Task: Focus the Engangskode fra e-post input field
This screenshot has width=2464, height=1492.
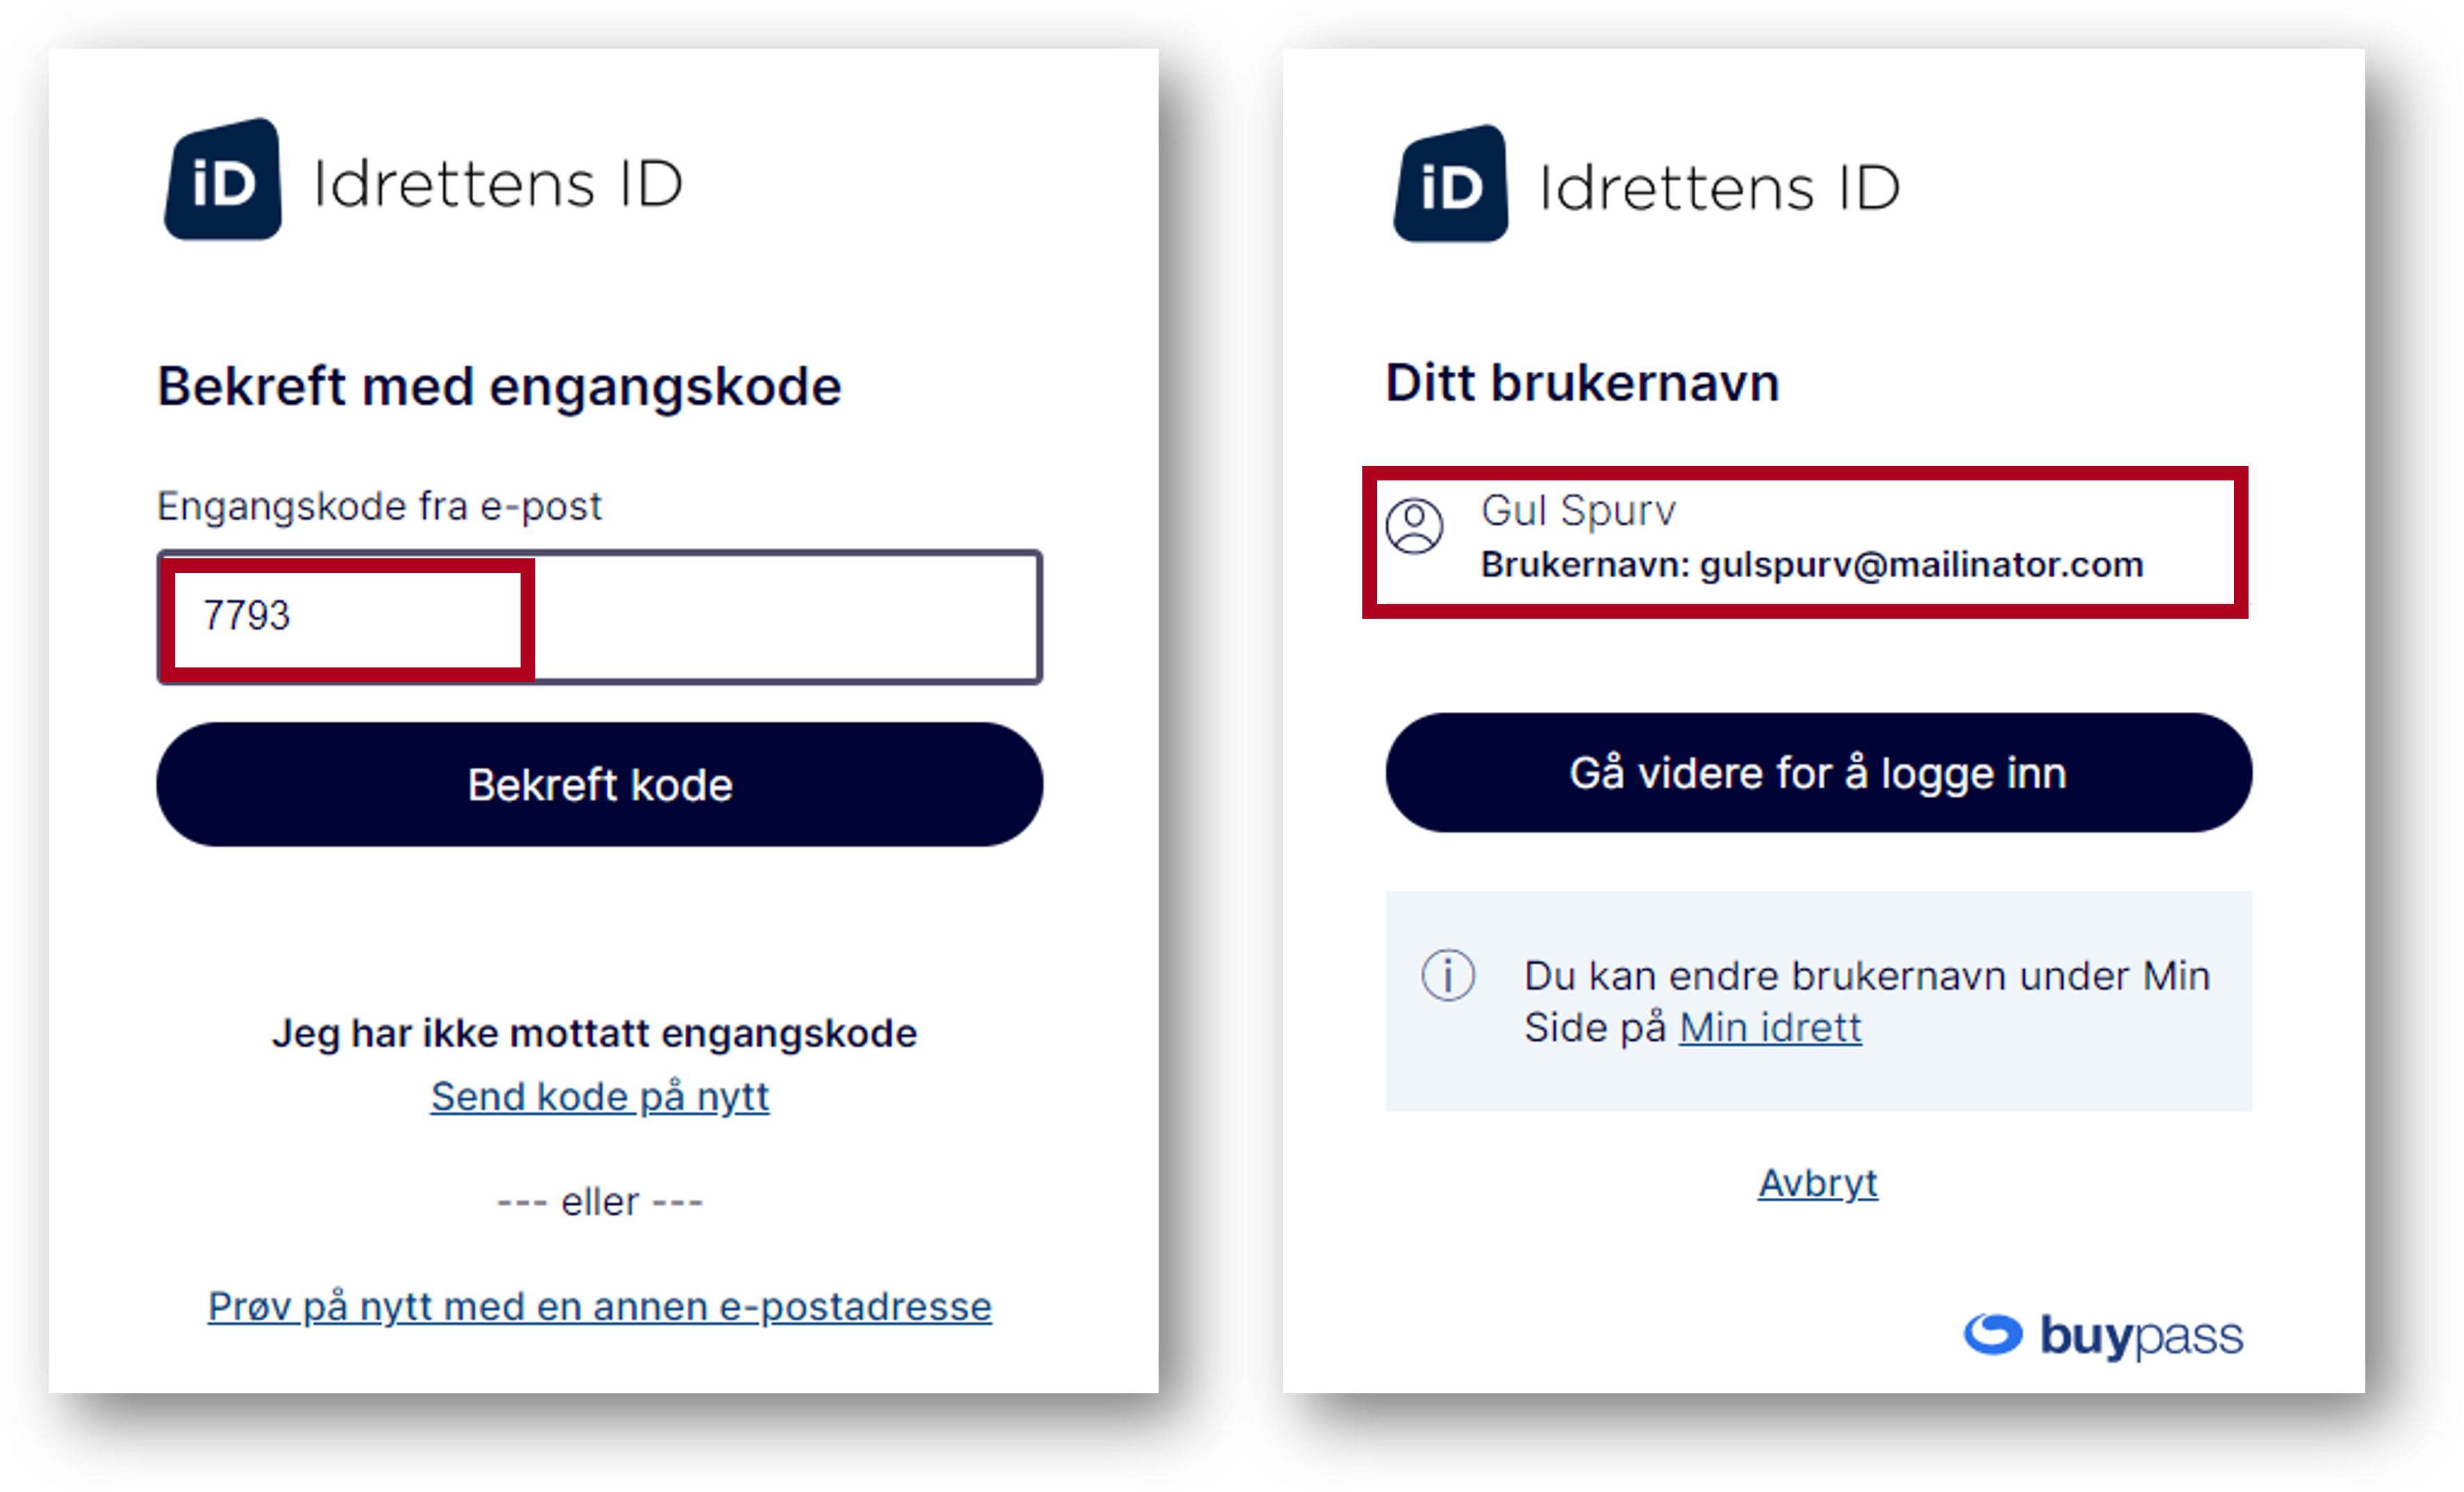Action: click(x=600, y=617)
